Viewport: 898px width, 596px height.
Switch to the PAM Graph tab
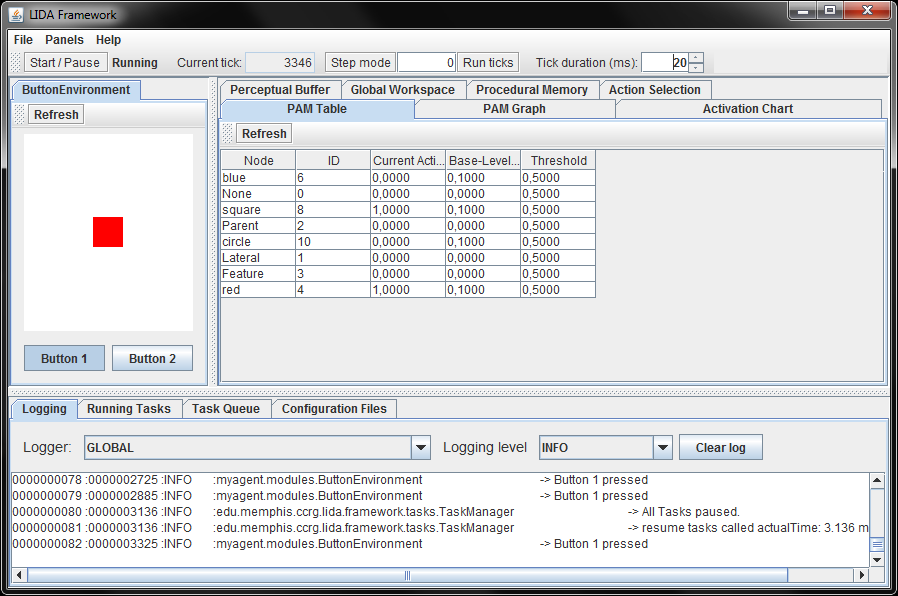pos(514,109)
